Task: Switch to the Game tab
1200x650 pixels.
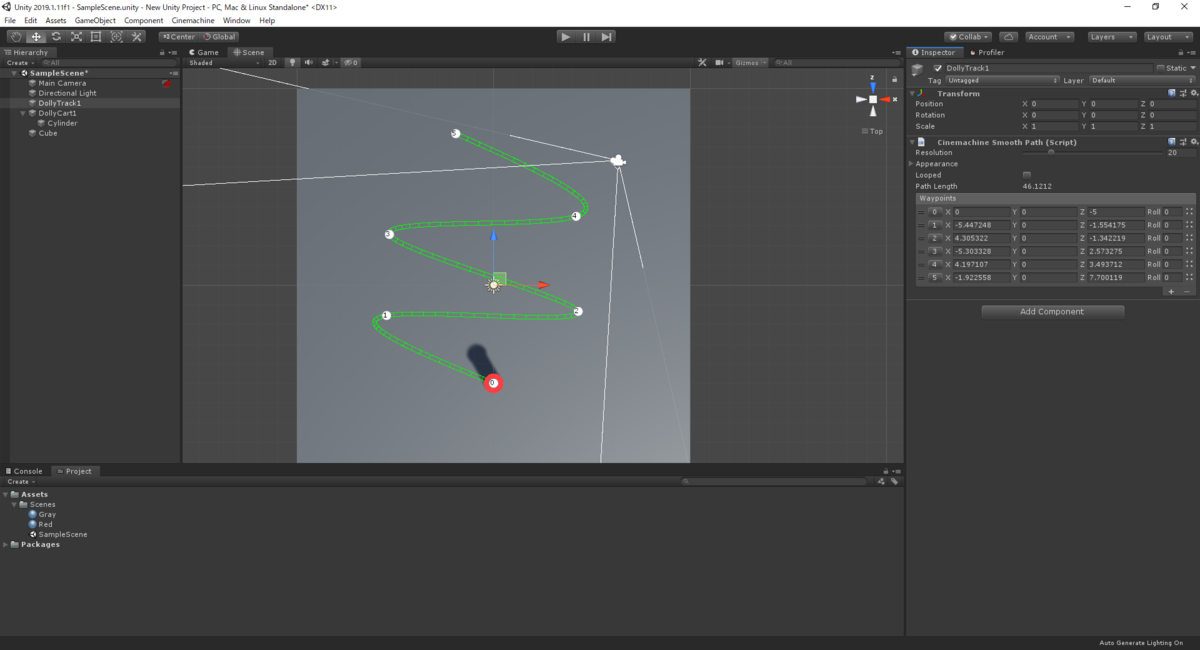Action: pos(204,52)
